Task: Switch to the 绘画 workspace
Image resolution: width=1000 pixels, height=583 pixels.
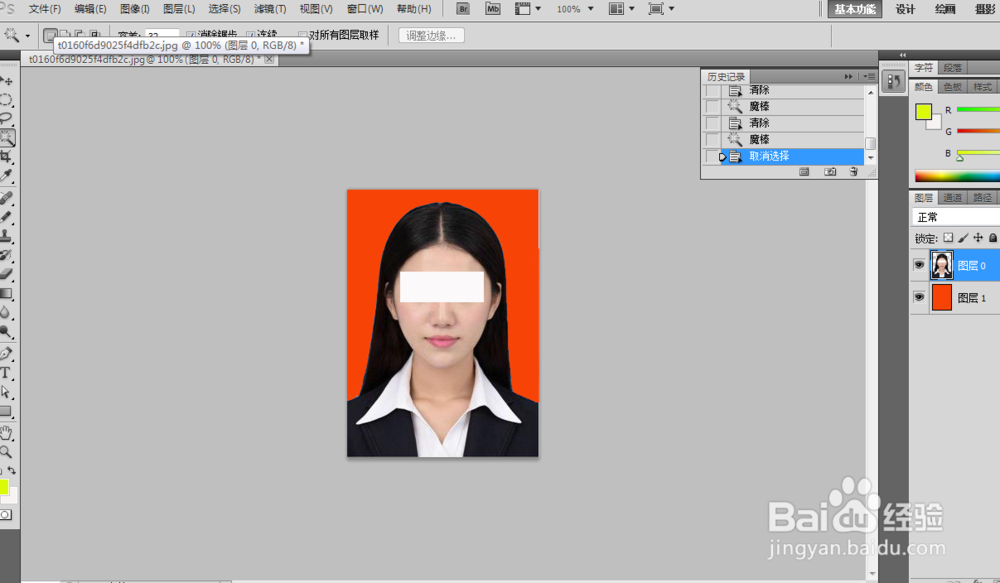Action: (945, 9)
